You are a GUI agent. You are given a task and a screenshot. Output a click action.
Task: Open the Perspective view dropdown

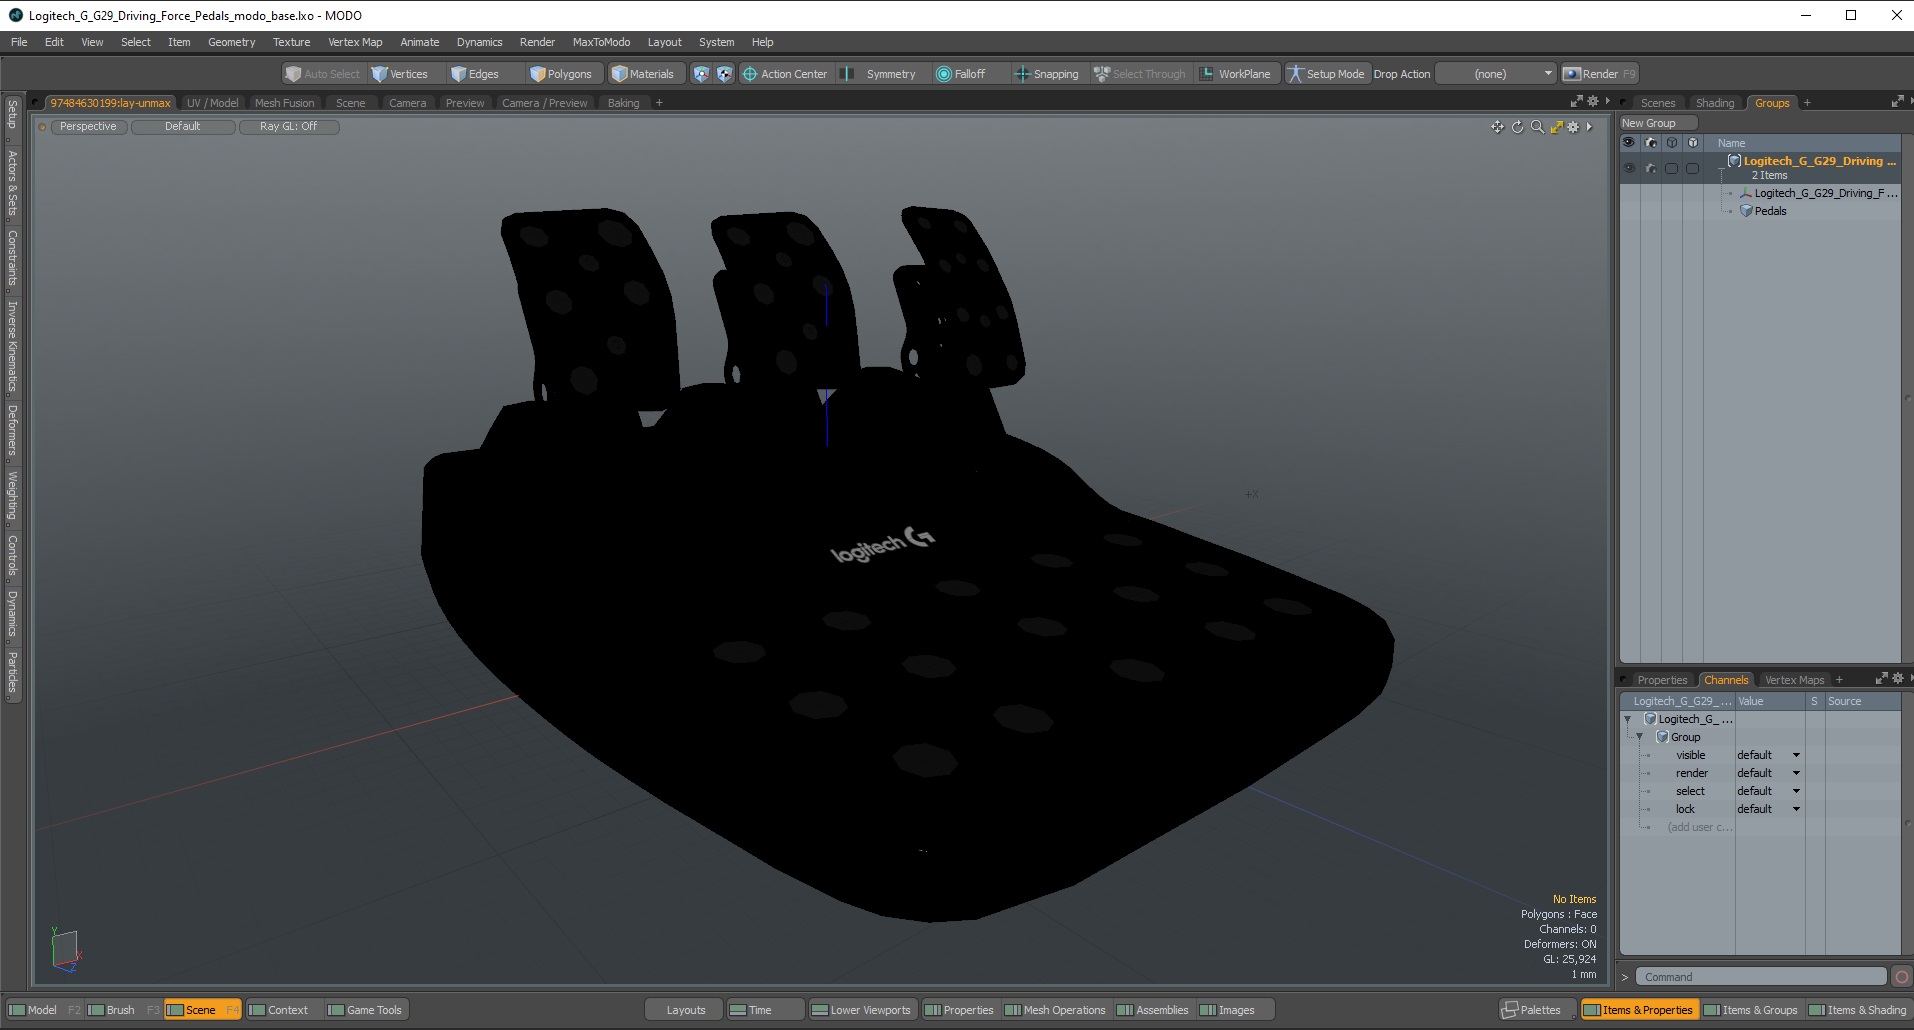88,127
